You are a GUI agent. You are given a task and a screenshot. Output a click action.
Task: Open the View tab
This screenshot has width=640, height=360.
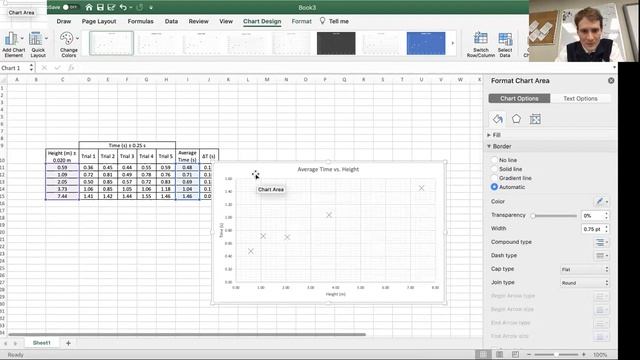tap(226, 21)
